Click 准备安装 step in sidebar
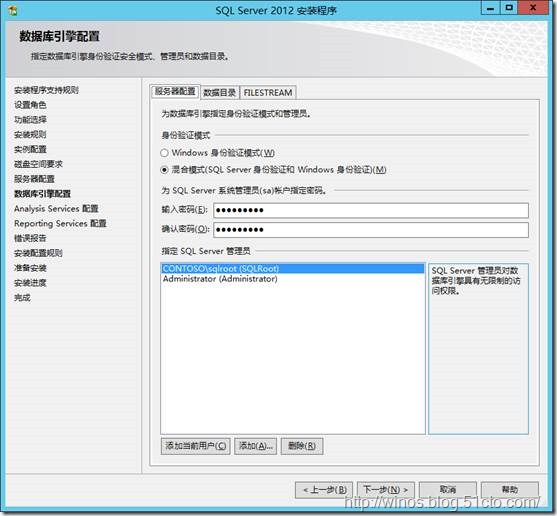This screenshot has width=557, height=516. pos(30,268)
